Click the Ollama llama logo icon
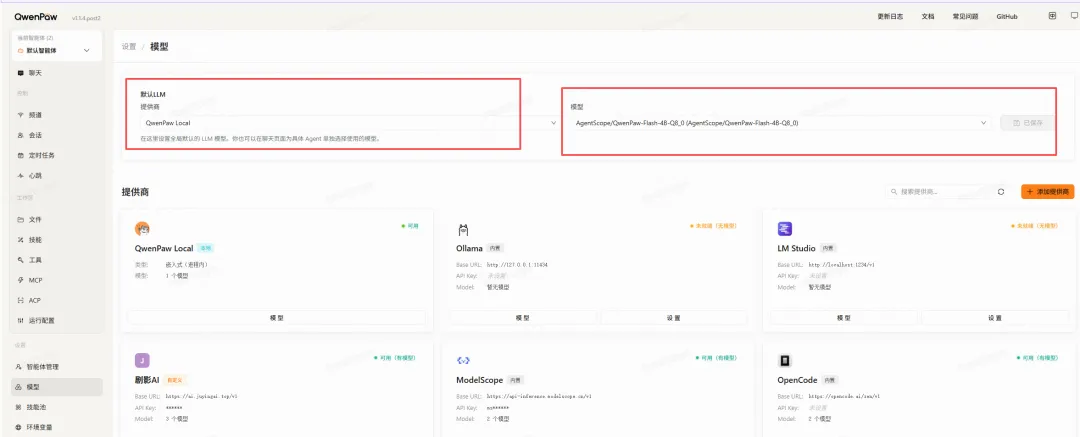Viewport: 1080px width, 437px height. [x=463, y=230]
